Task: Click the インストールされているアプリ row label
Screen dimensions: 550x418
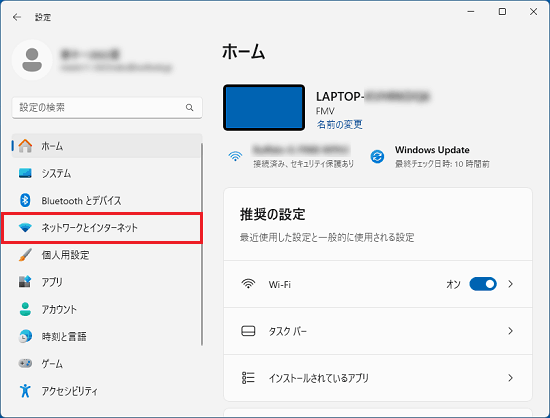Action: click(x=318, y=378)
